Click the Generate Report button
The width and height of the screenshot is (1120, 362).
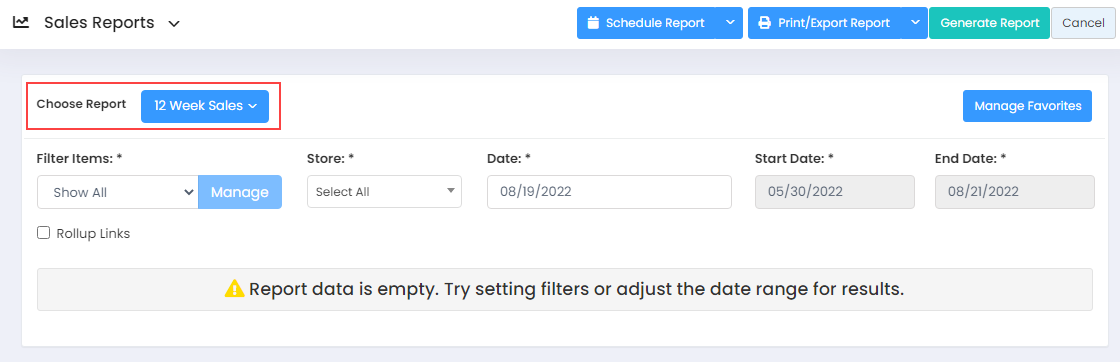click(x=989, y=23)
